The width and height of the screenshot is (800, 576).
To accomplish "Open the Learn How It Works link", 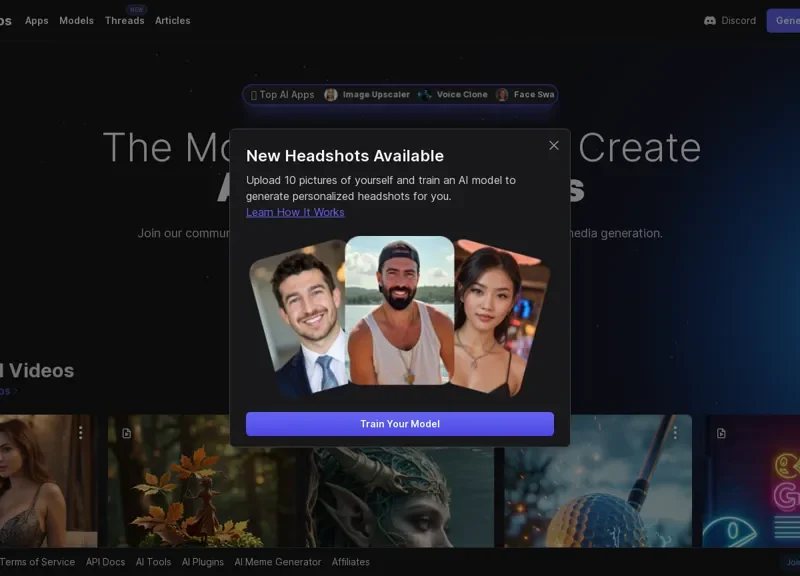I will (x=295, y=212).
